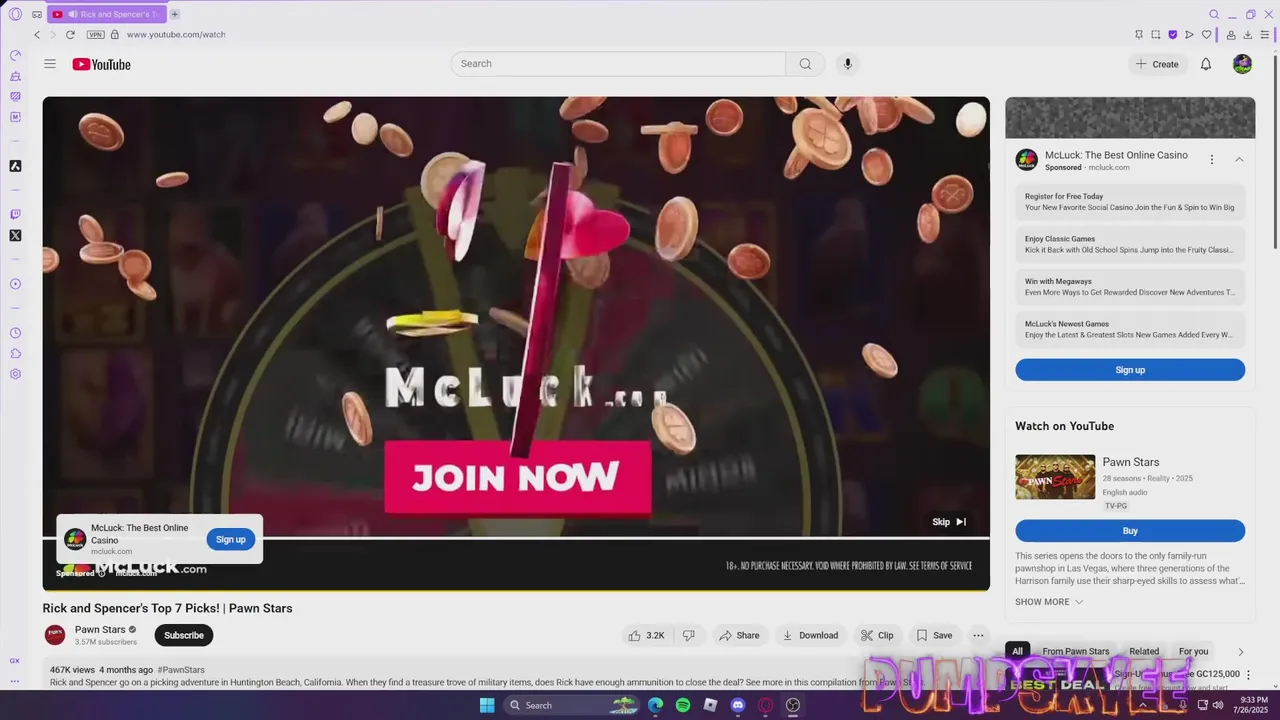Viewport: 1280px width, 720px height.
Task: Show more chips with right chevron
Action: click(x=1241, y=652)
